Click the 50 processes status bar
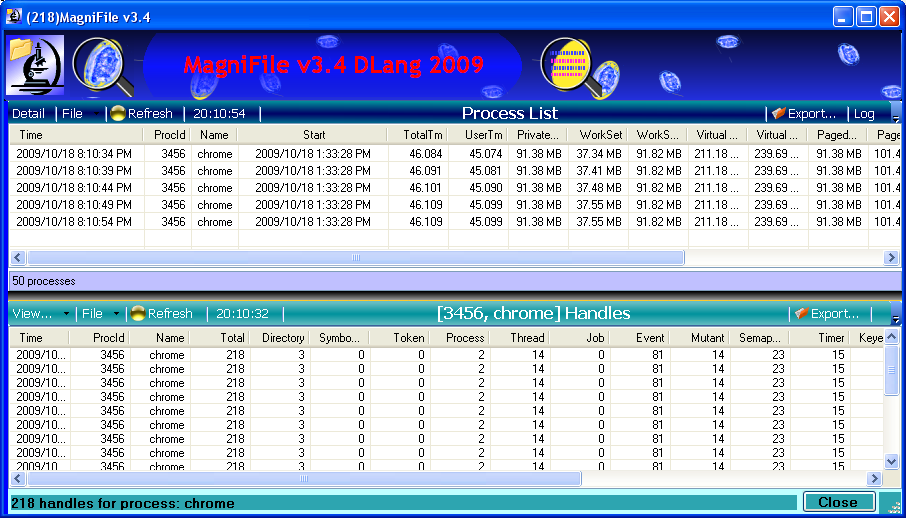 tap(453, 282)
